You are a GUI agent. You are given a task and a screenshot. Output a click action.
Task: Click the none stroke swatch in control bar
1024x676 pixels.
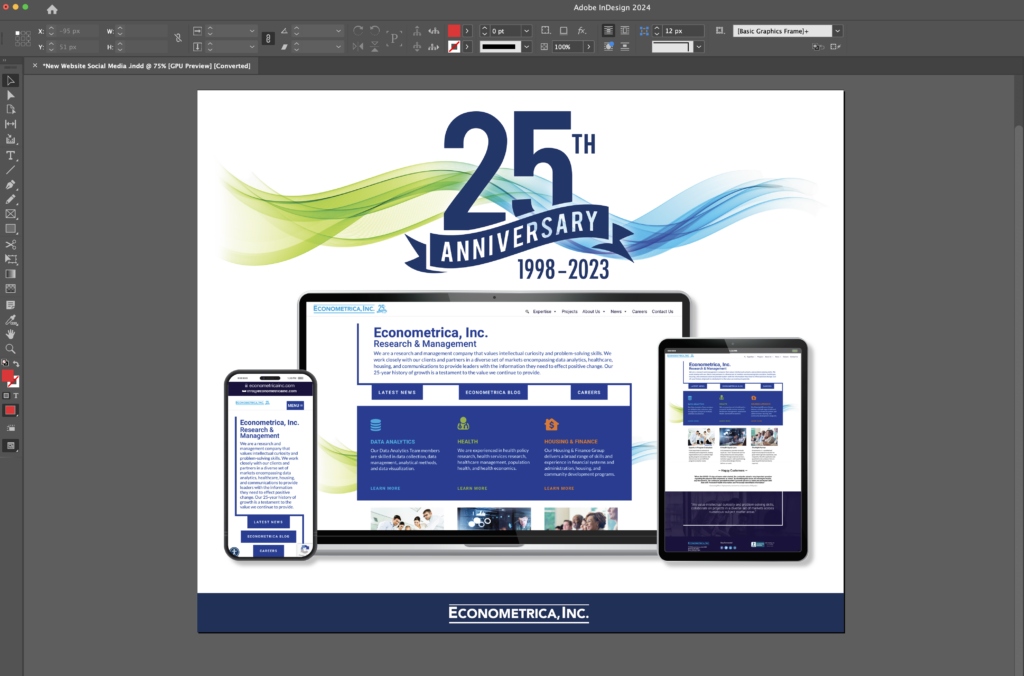pyautogui.click(x=454, y=46)
